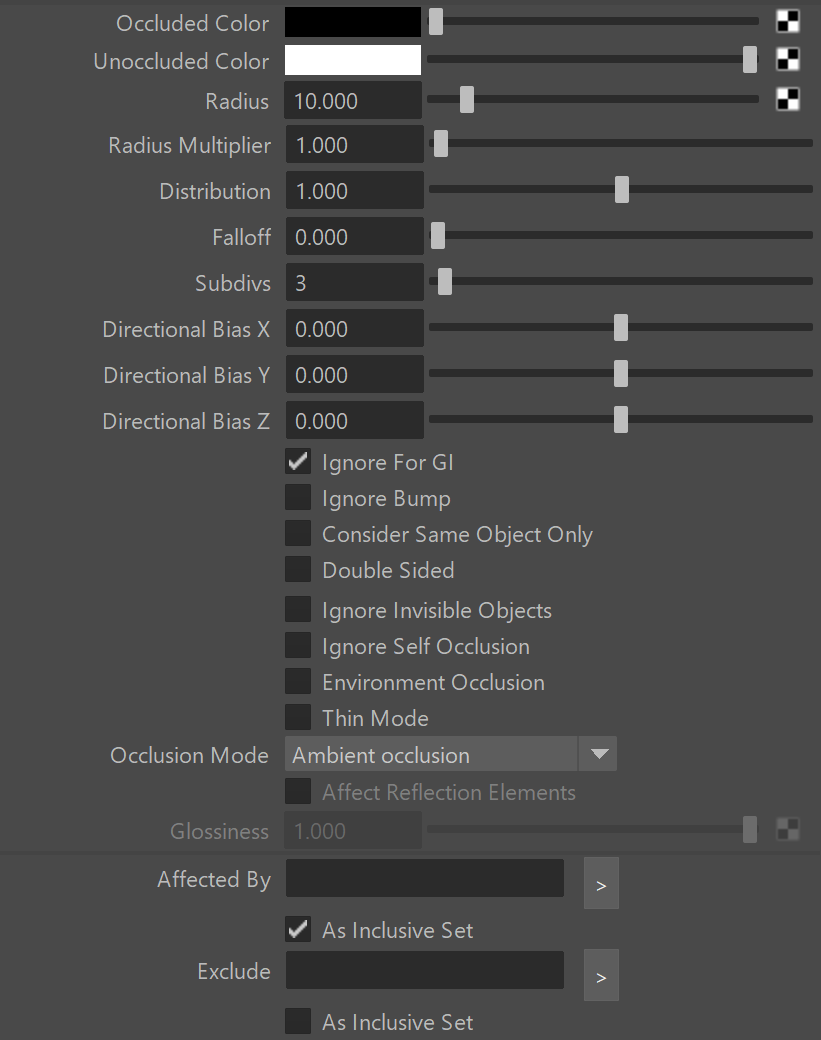Click the arrow button beside Exclude field
This screenshot has height=1040, width=821.
point(601,975)
